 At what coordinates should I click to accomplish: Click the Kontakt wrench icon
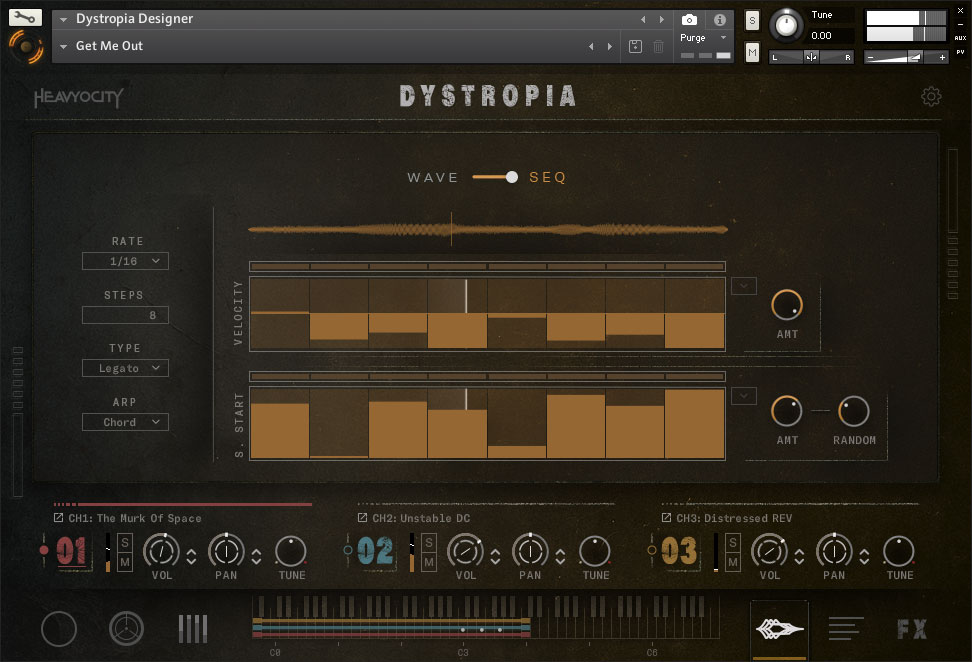pyautogui.click(x=25, y=18)
